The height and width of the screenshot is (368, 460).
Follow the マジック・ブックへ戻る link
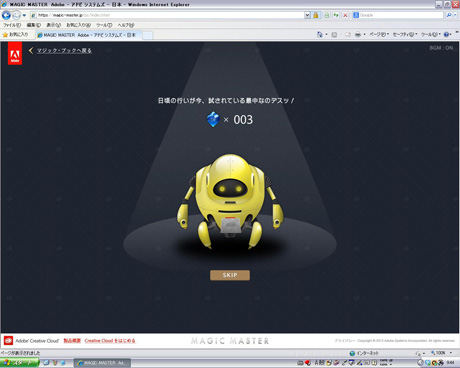click(x=64, y=50)
